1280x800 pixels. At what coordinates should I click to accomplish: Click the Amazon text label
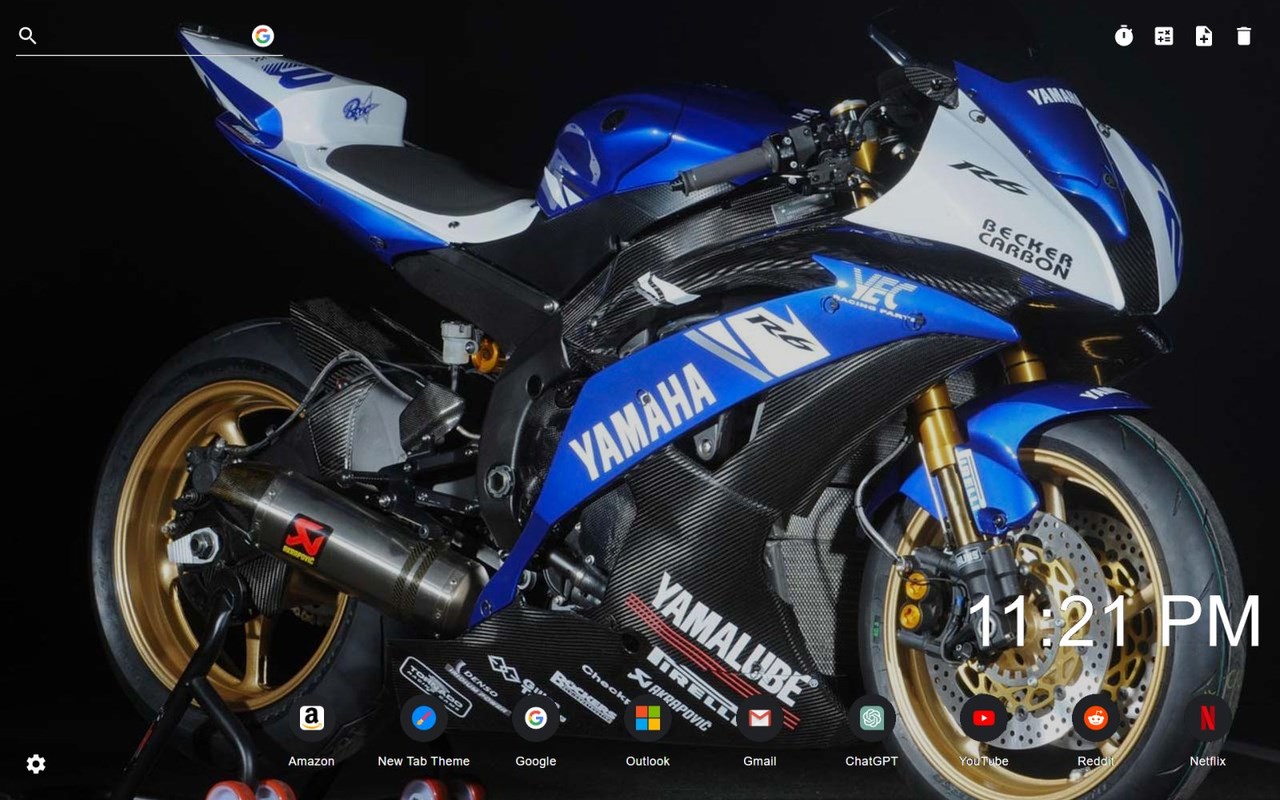pyautogui.click(x=312, y=761)
